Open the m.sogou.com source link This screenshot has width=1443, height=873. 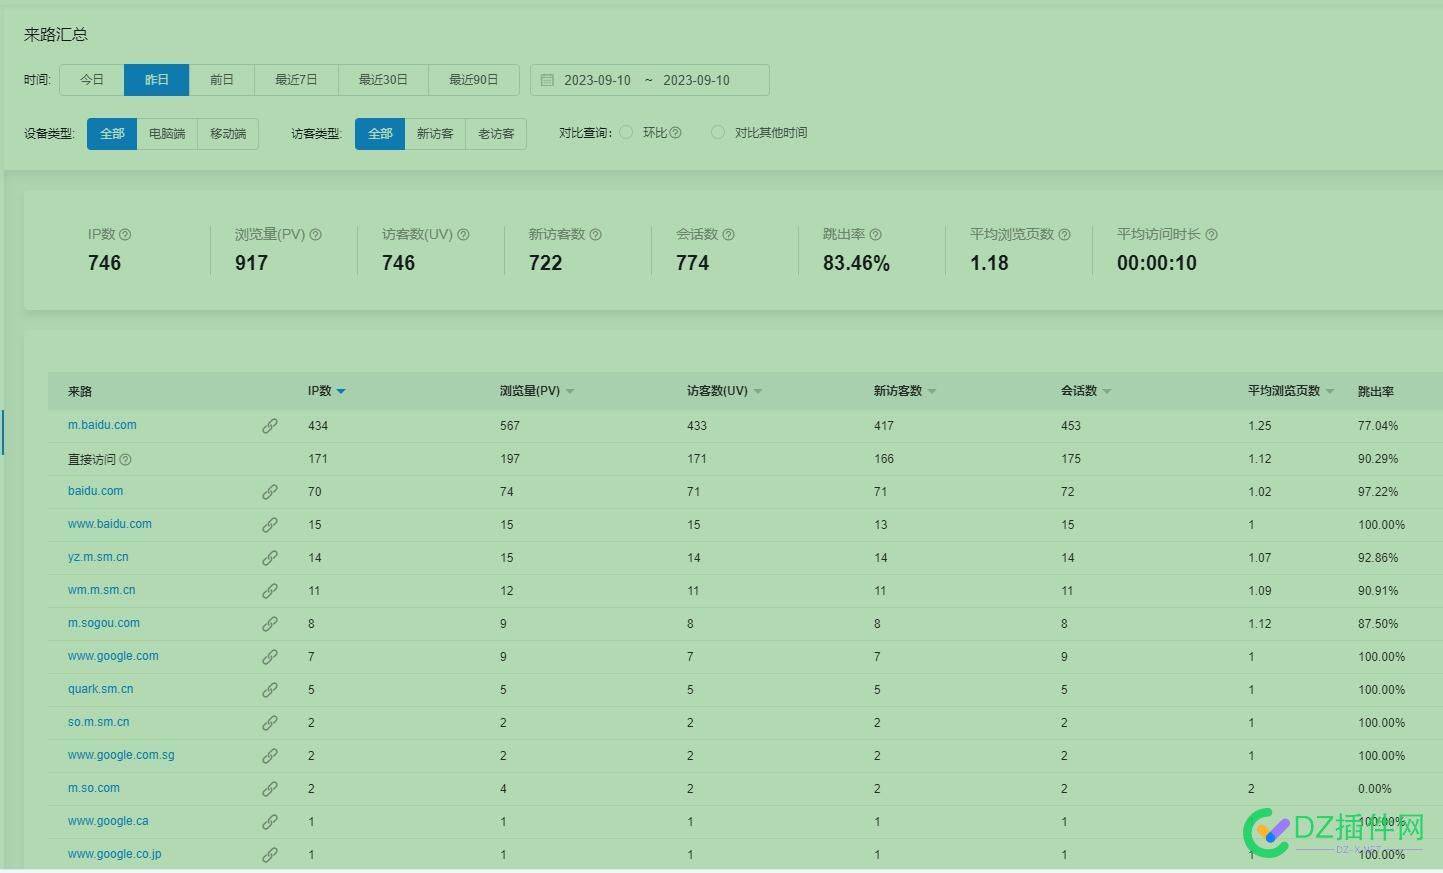coord(104,623)
